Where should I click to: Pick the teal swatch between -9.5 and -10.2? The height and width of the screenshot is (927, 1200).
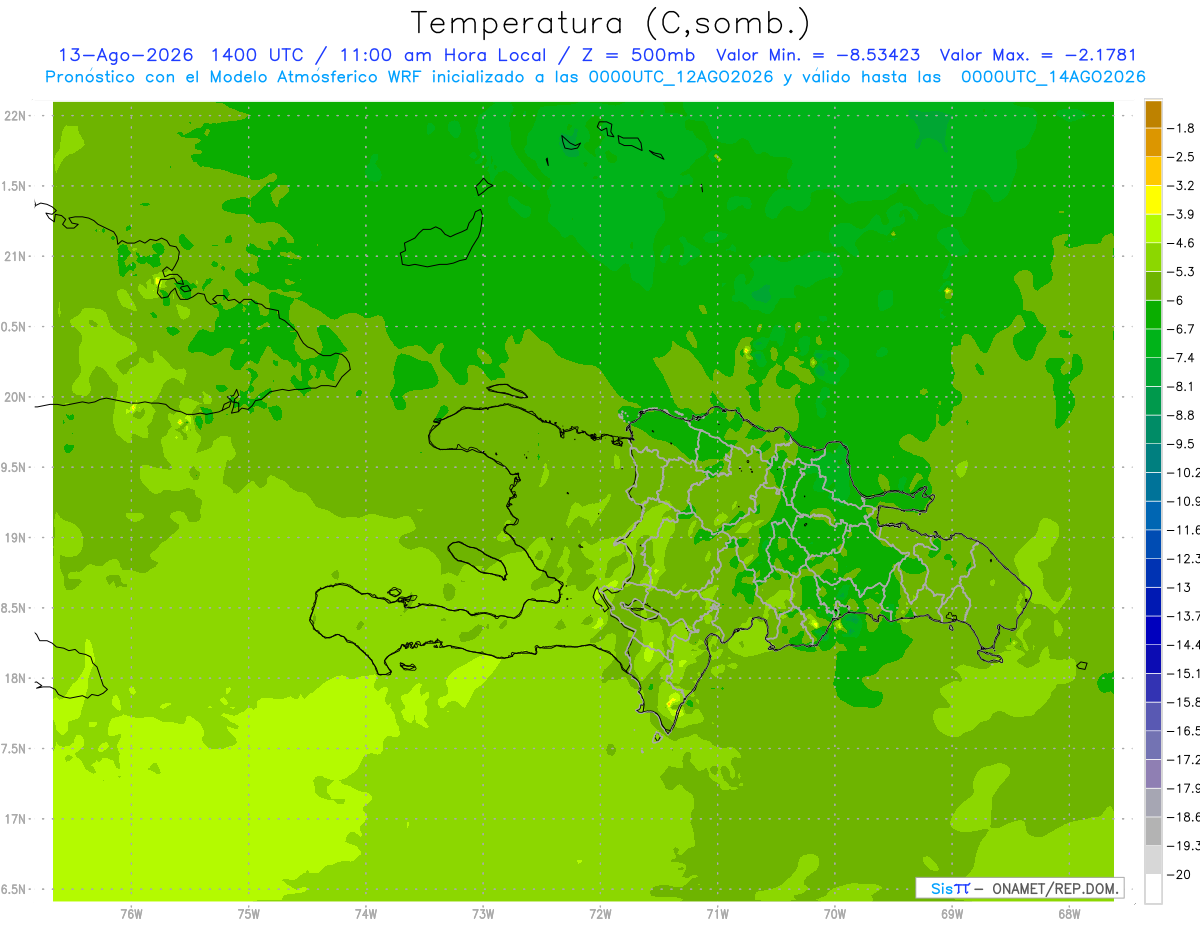point(1153,458)
